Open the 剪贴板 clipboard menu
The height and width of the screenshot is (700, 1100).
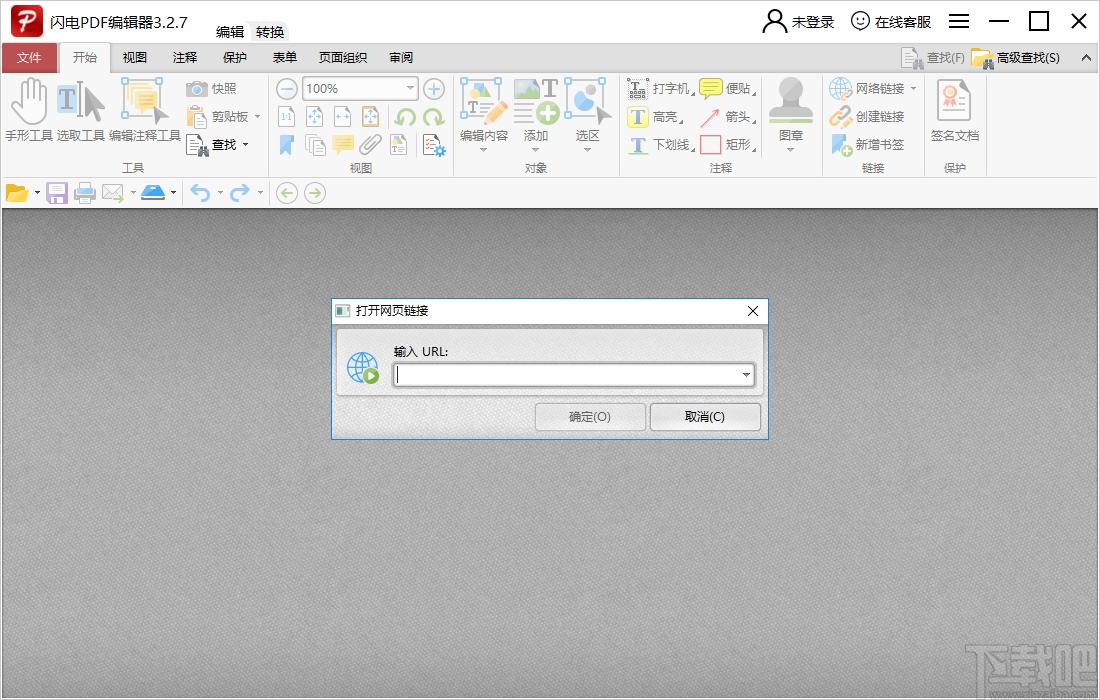224,116
